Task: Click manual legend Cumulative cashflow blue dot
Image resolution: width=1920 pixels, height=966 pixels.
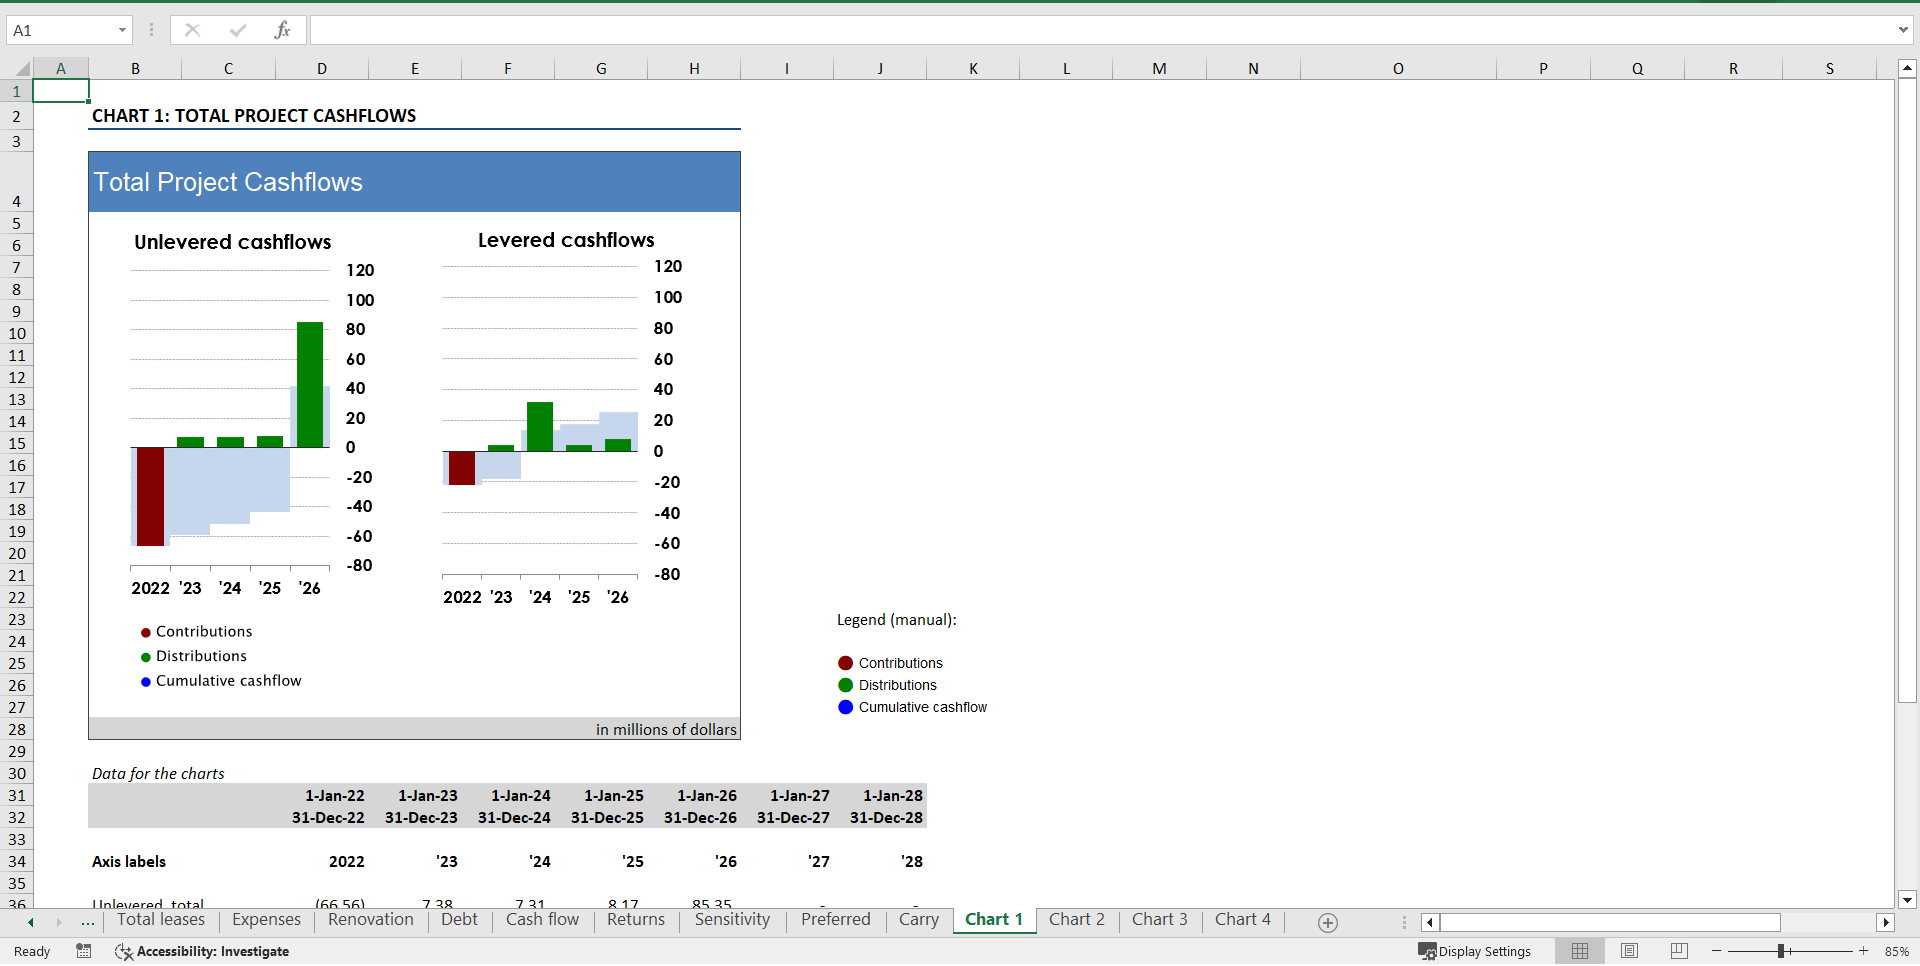Action: [x=845, y=707]
